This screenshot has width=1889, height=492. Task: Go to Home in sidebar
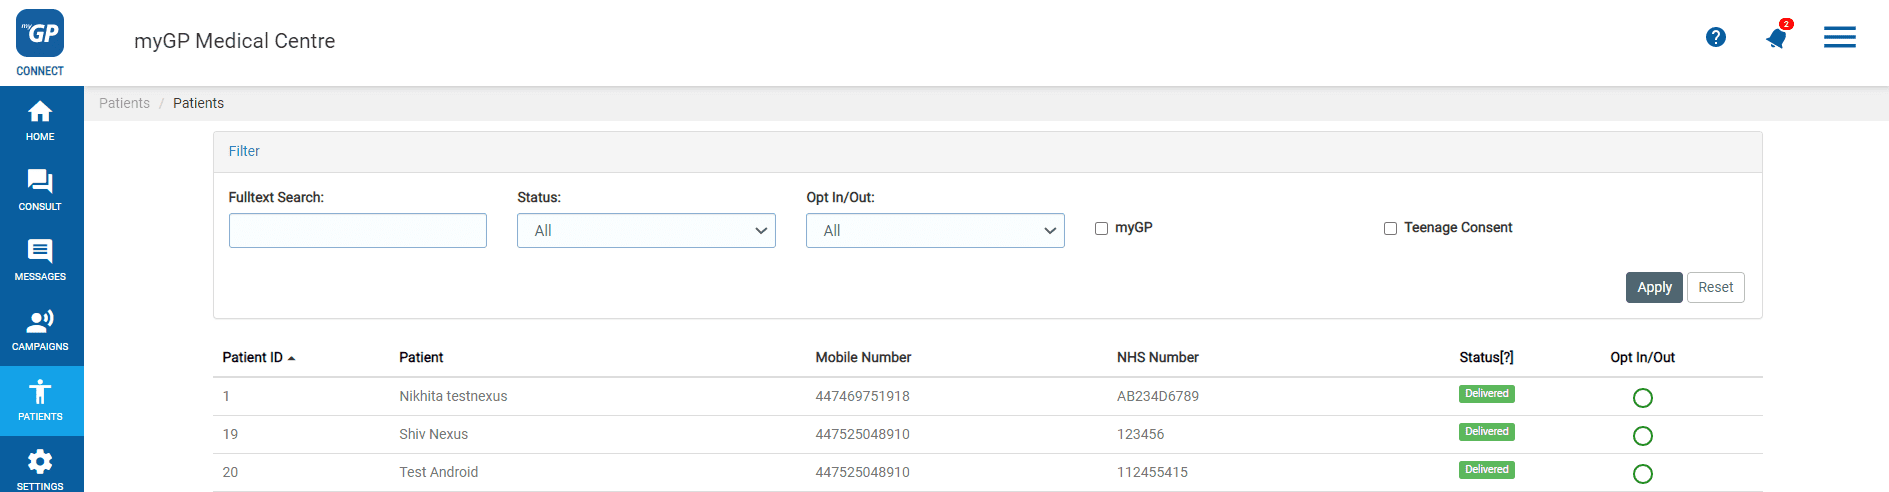40,120
